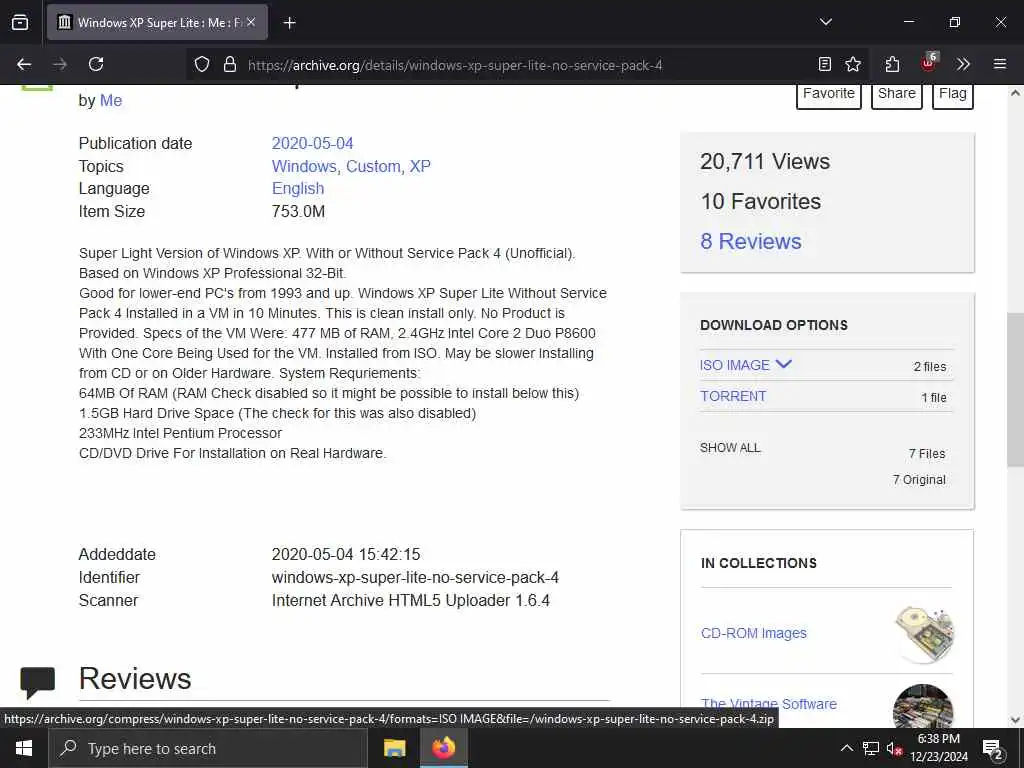
Task: Select Internet Archive HTML5 Uploader 1.6.4 text
Action: point(411,600)
